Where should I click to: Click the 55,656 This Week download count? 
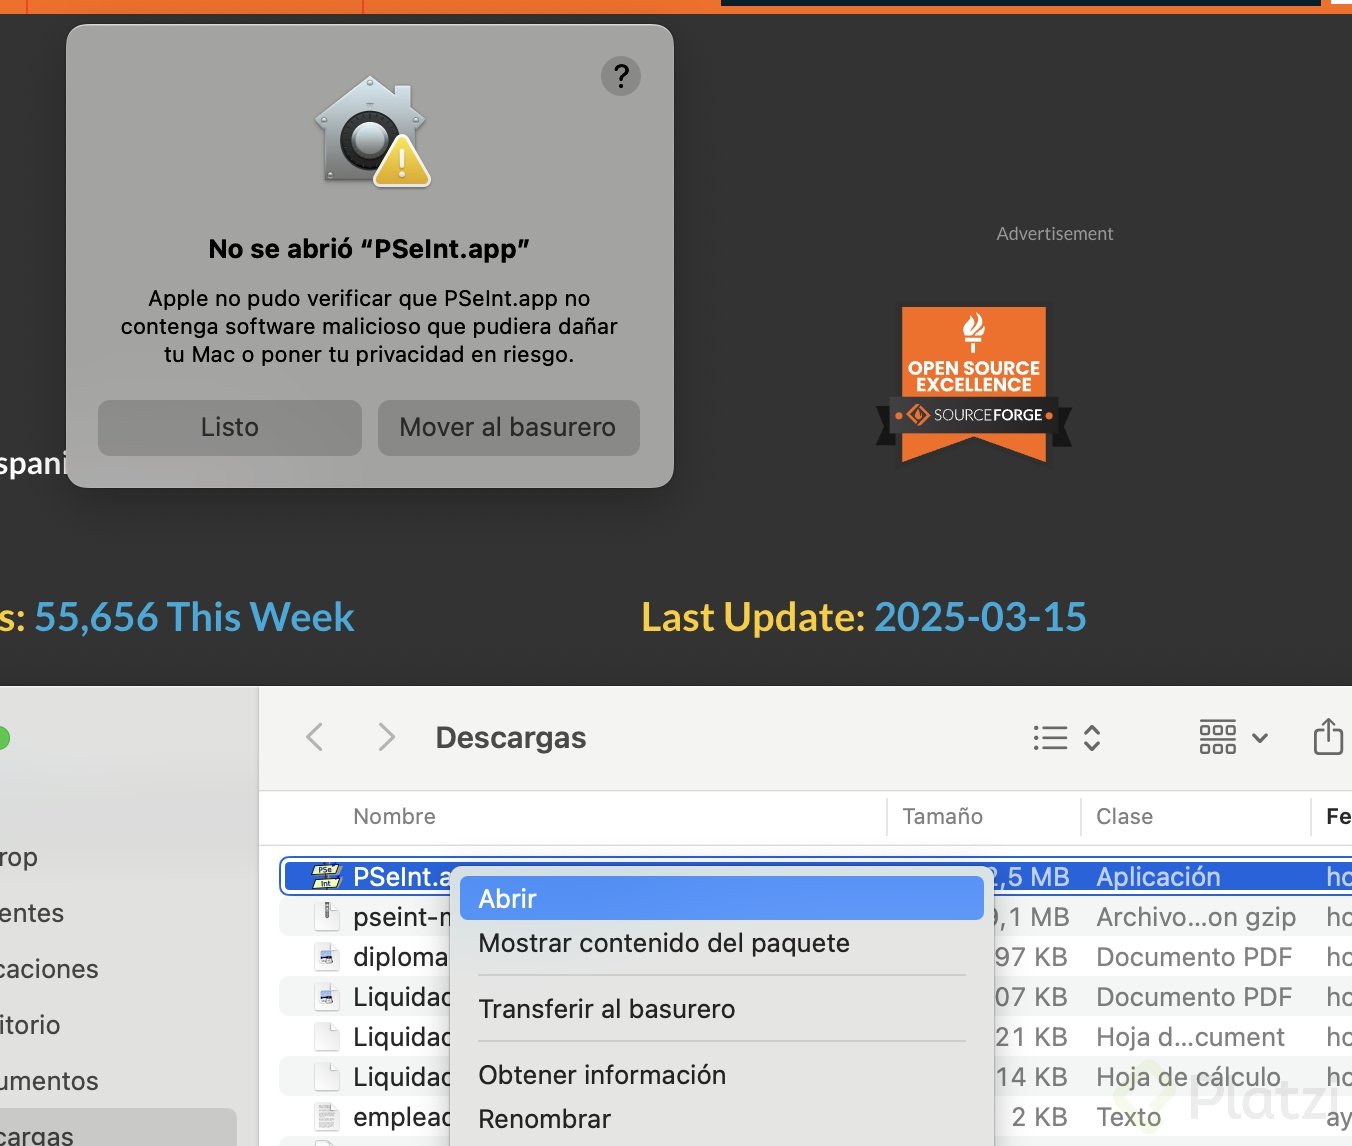194,617
